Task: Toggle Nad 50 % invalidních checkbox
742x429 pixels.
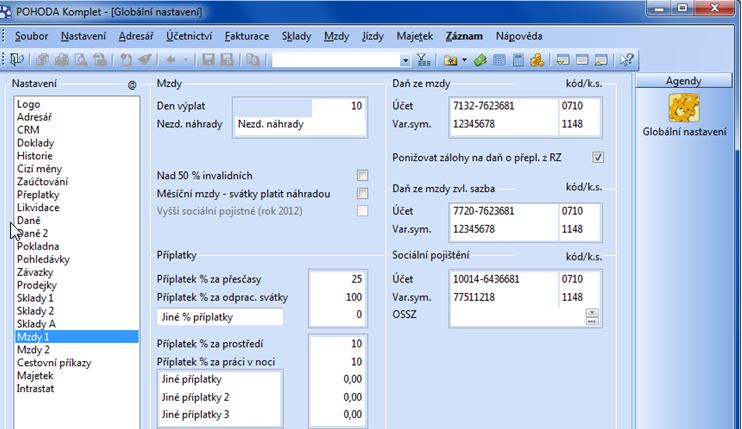Action: pyautogui.click(x=362, y=175)
